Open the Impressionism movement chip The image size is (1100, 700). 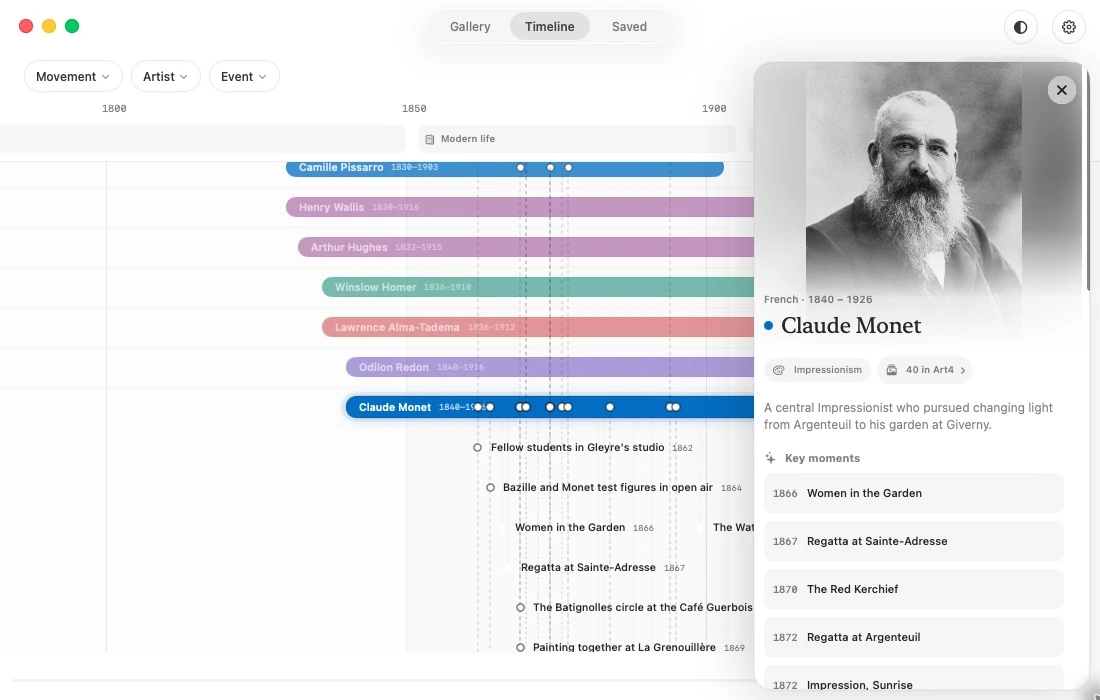pyautogui.click(x=817, y=370)
